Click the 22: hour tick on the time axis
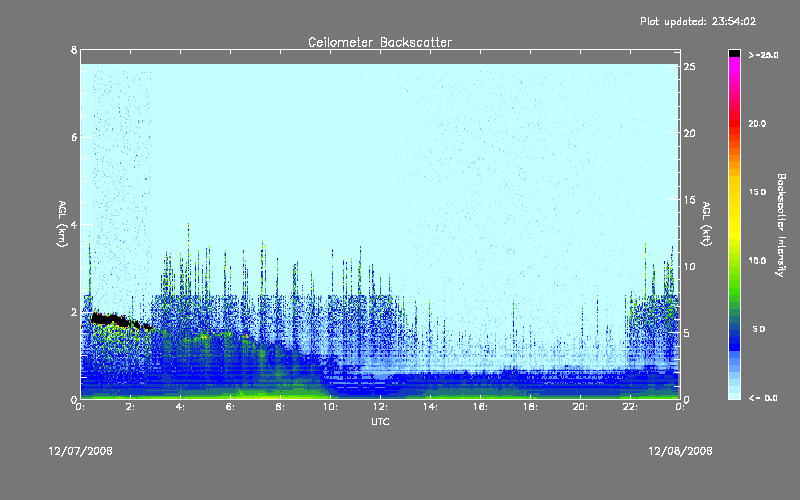800x500 pixels. (630, 407)
